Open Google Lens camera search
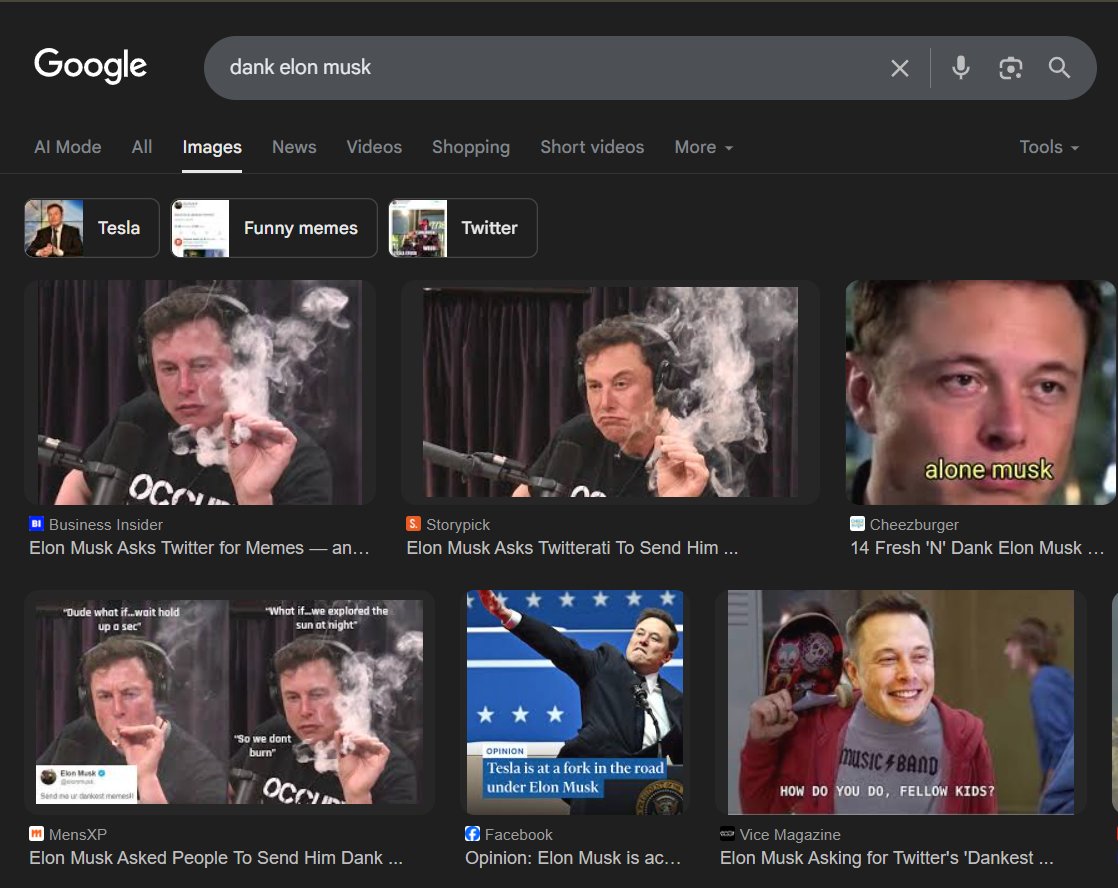 point(1010,68)
